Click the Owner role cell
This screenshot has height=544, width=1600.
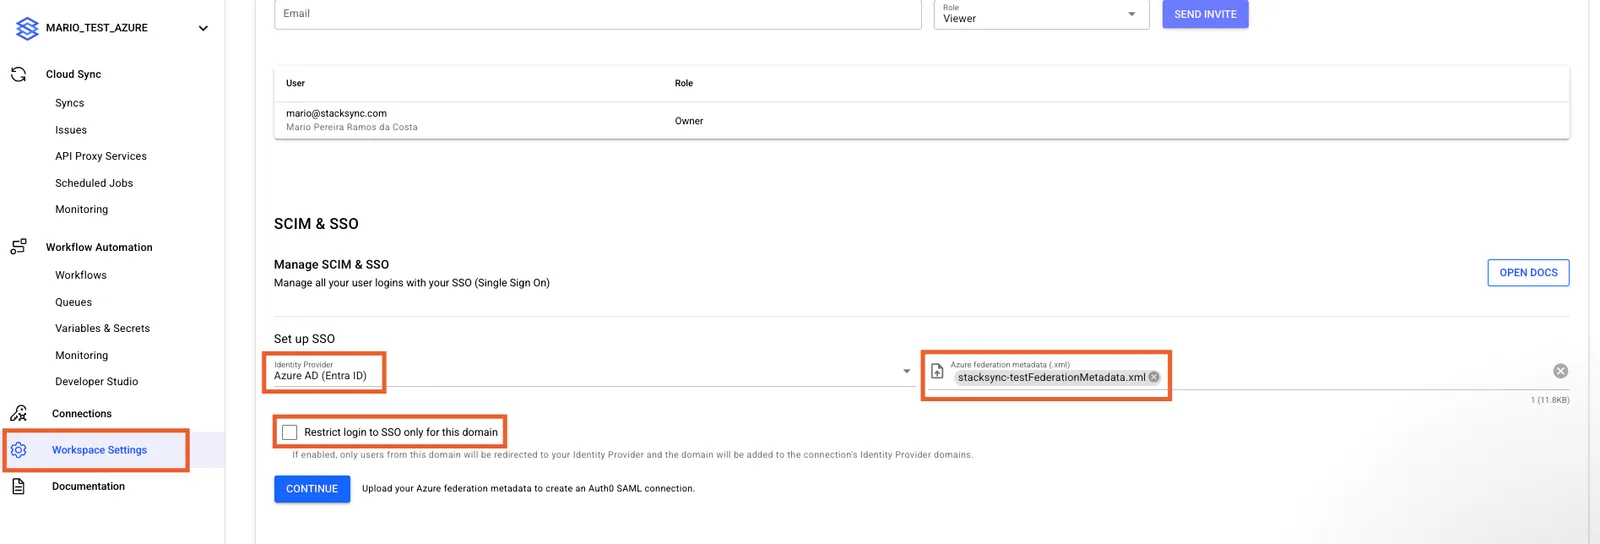click(689, 121)
